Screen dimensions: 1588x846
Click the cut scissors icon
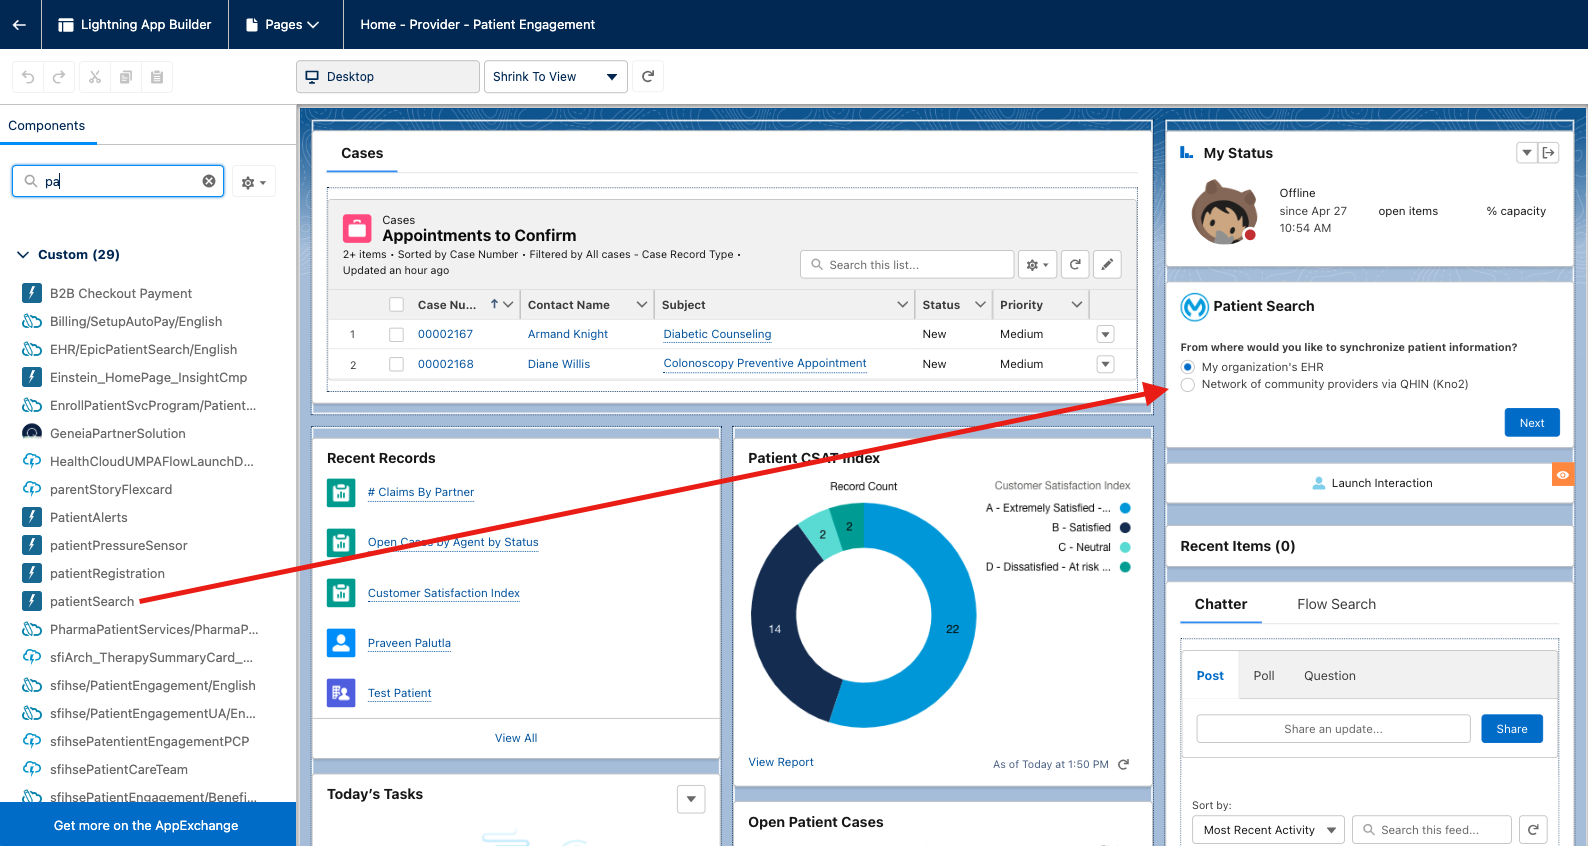point(95,77)
